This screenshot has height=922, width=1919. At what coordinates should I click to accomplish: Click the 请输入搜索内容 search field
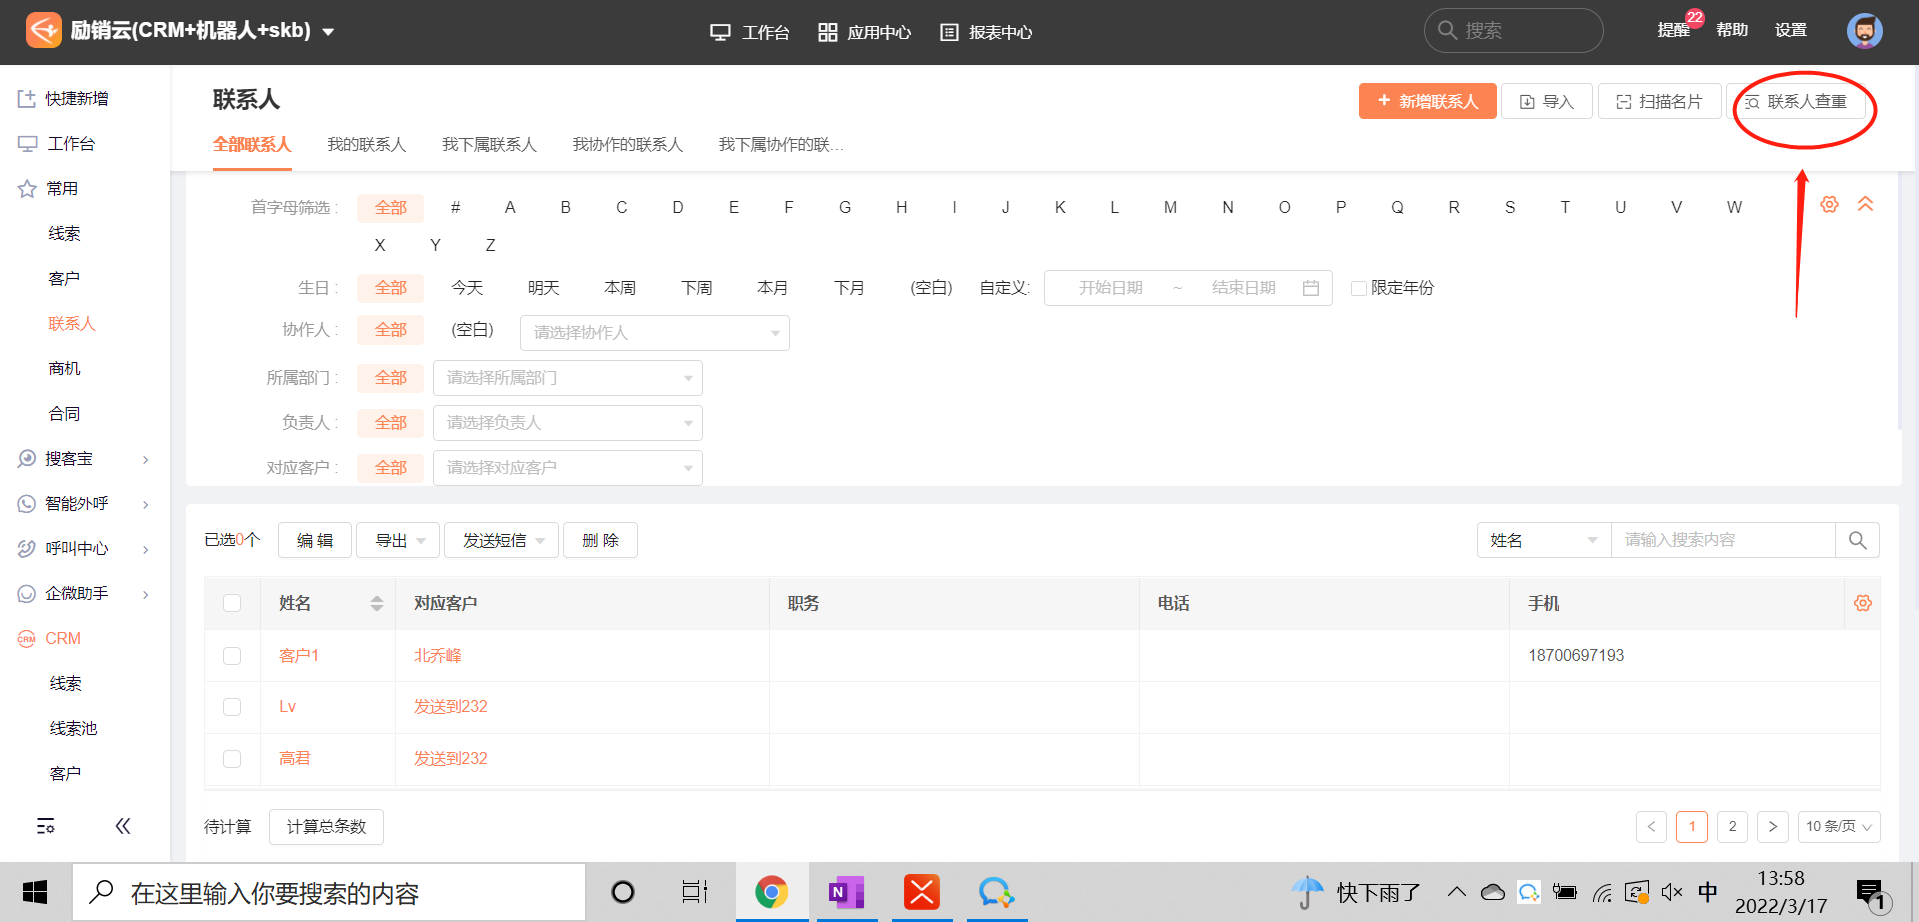(1722, 540)
